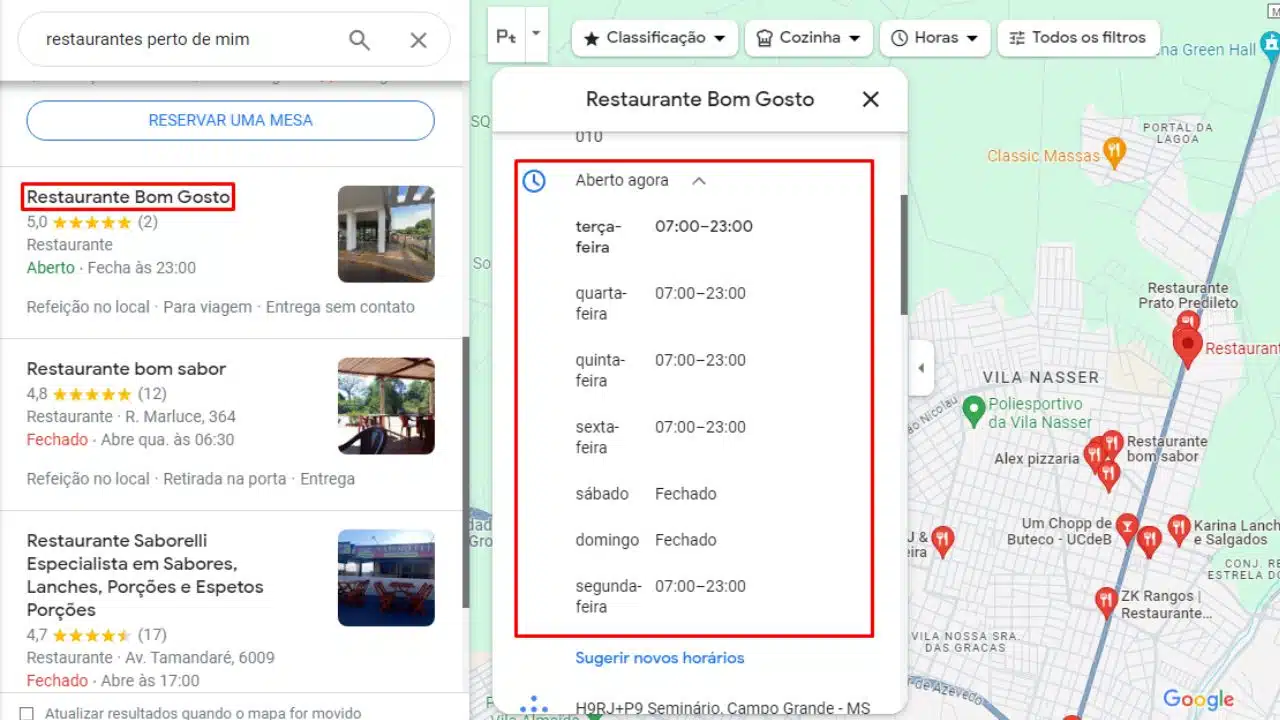Open Restaurante Bom Gosto photo thumbnail

tap(386, 234)
